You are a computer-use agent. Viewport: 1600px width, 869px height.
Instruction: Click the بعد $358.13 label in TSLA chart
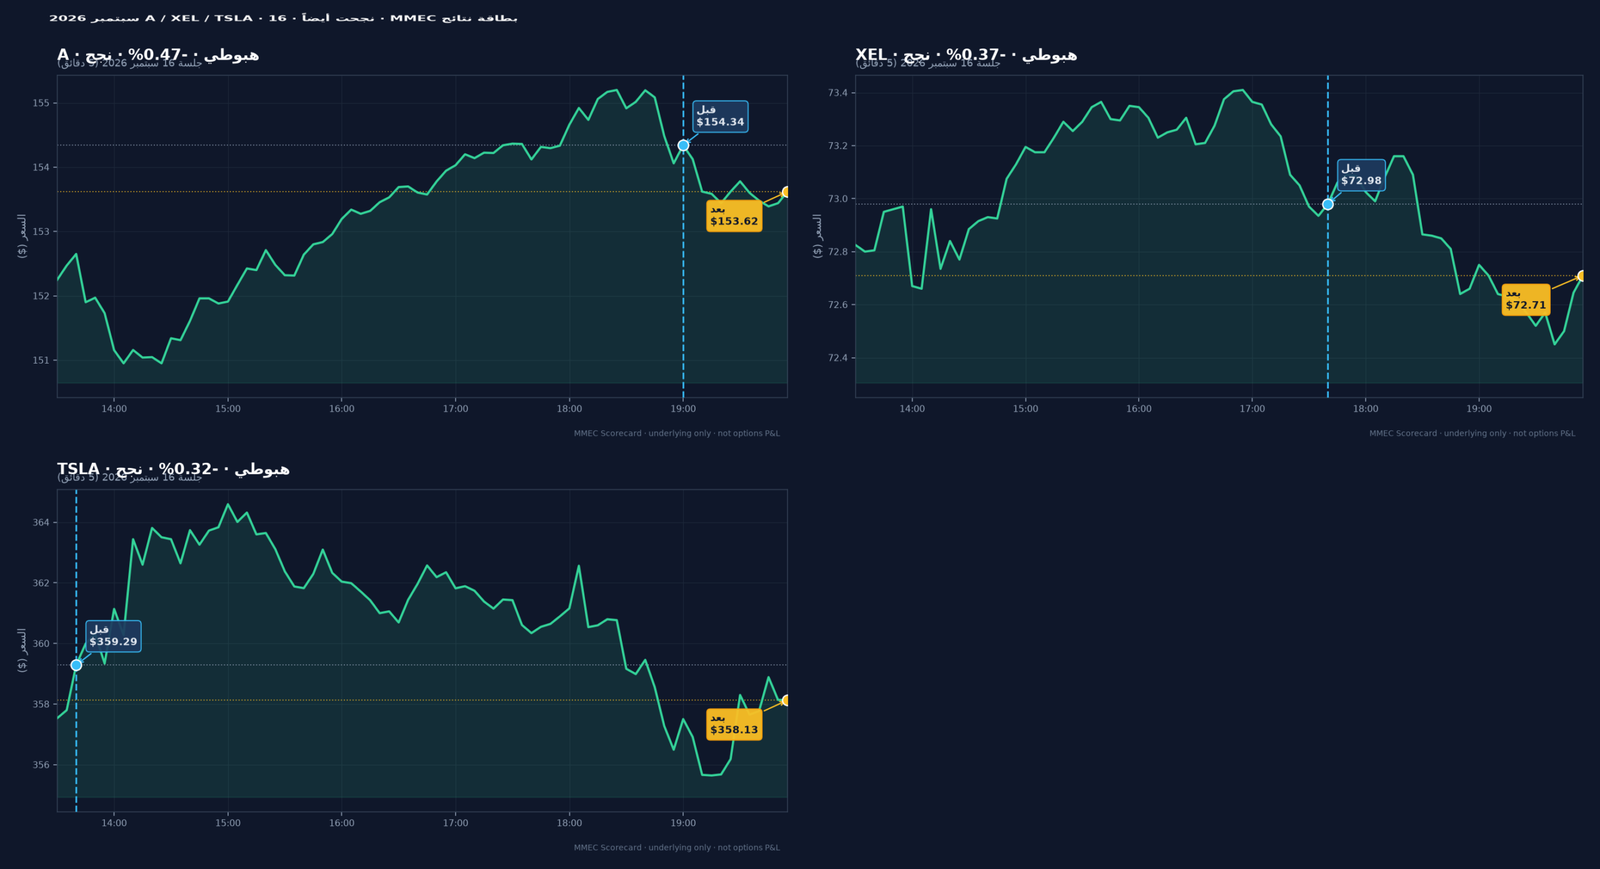pyautogui.click(x=734, y=724)
